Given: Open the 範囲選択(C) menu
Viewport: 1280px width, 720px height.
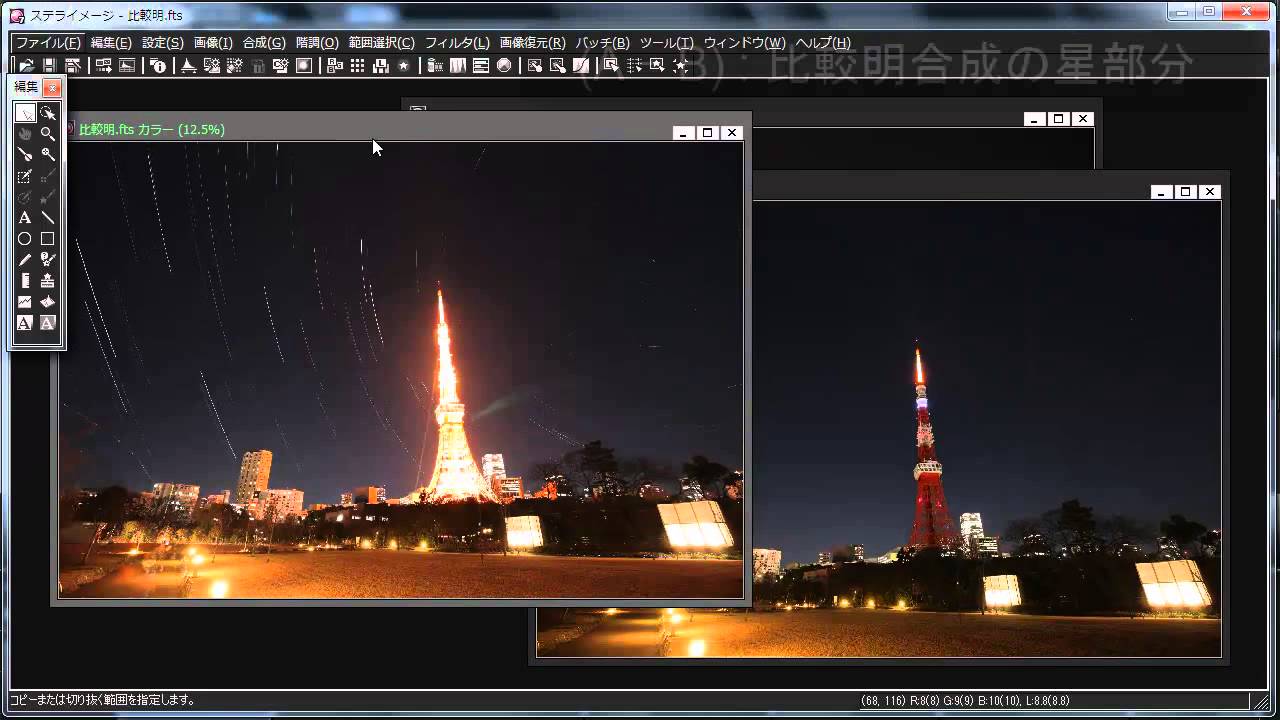Looking at the screenshot, I should click(381, 43).
